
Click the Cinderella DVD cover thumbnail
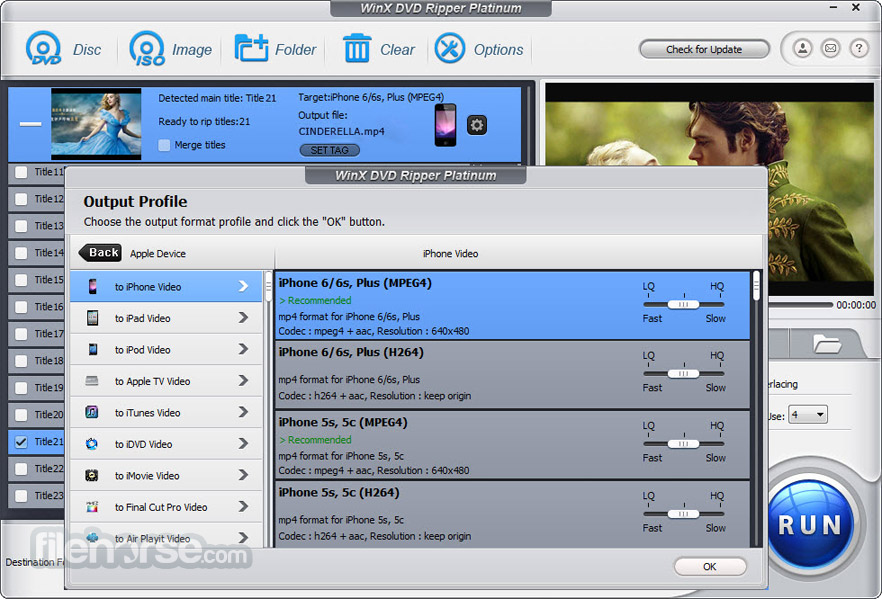point(96,124)
